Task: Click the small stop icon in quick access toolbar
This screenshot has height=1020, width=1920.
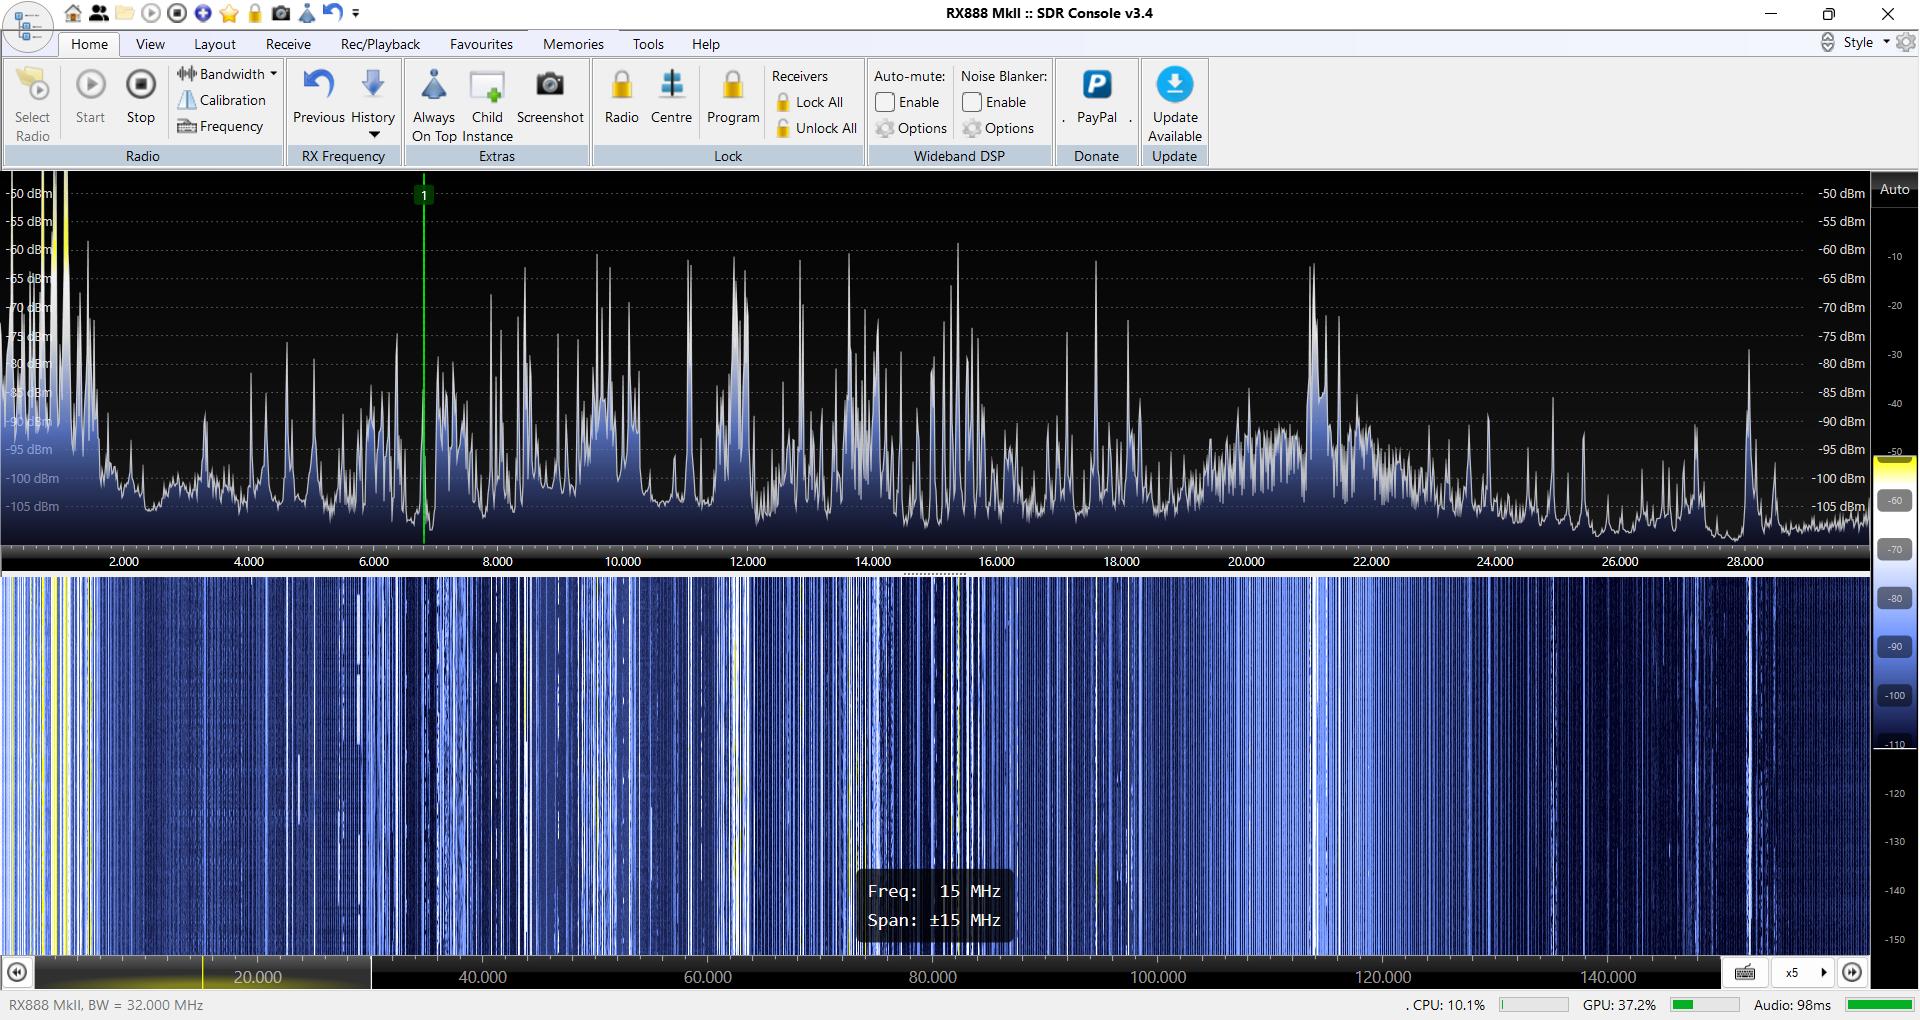Action: click(177, 13)
